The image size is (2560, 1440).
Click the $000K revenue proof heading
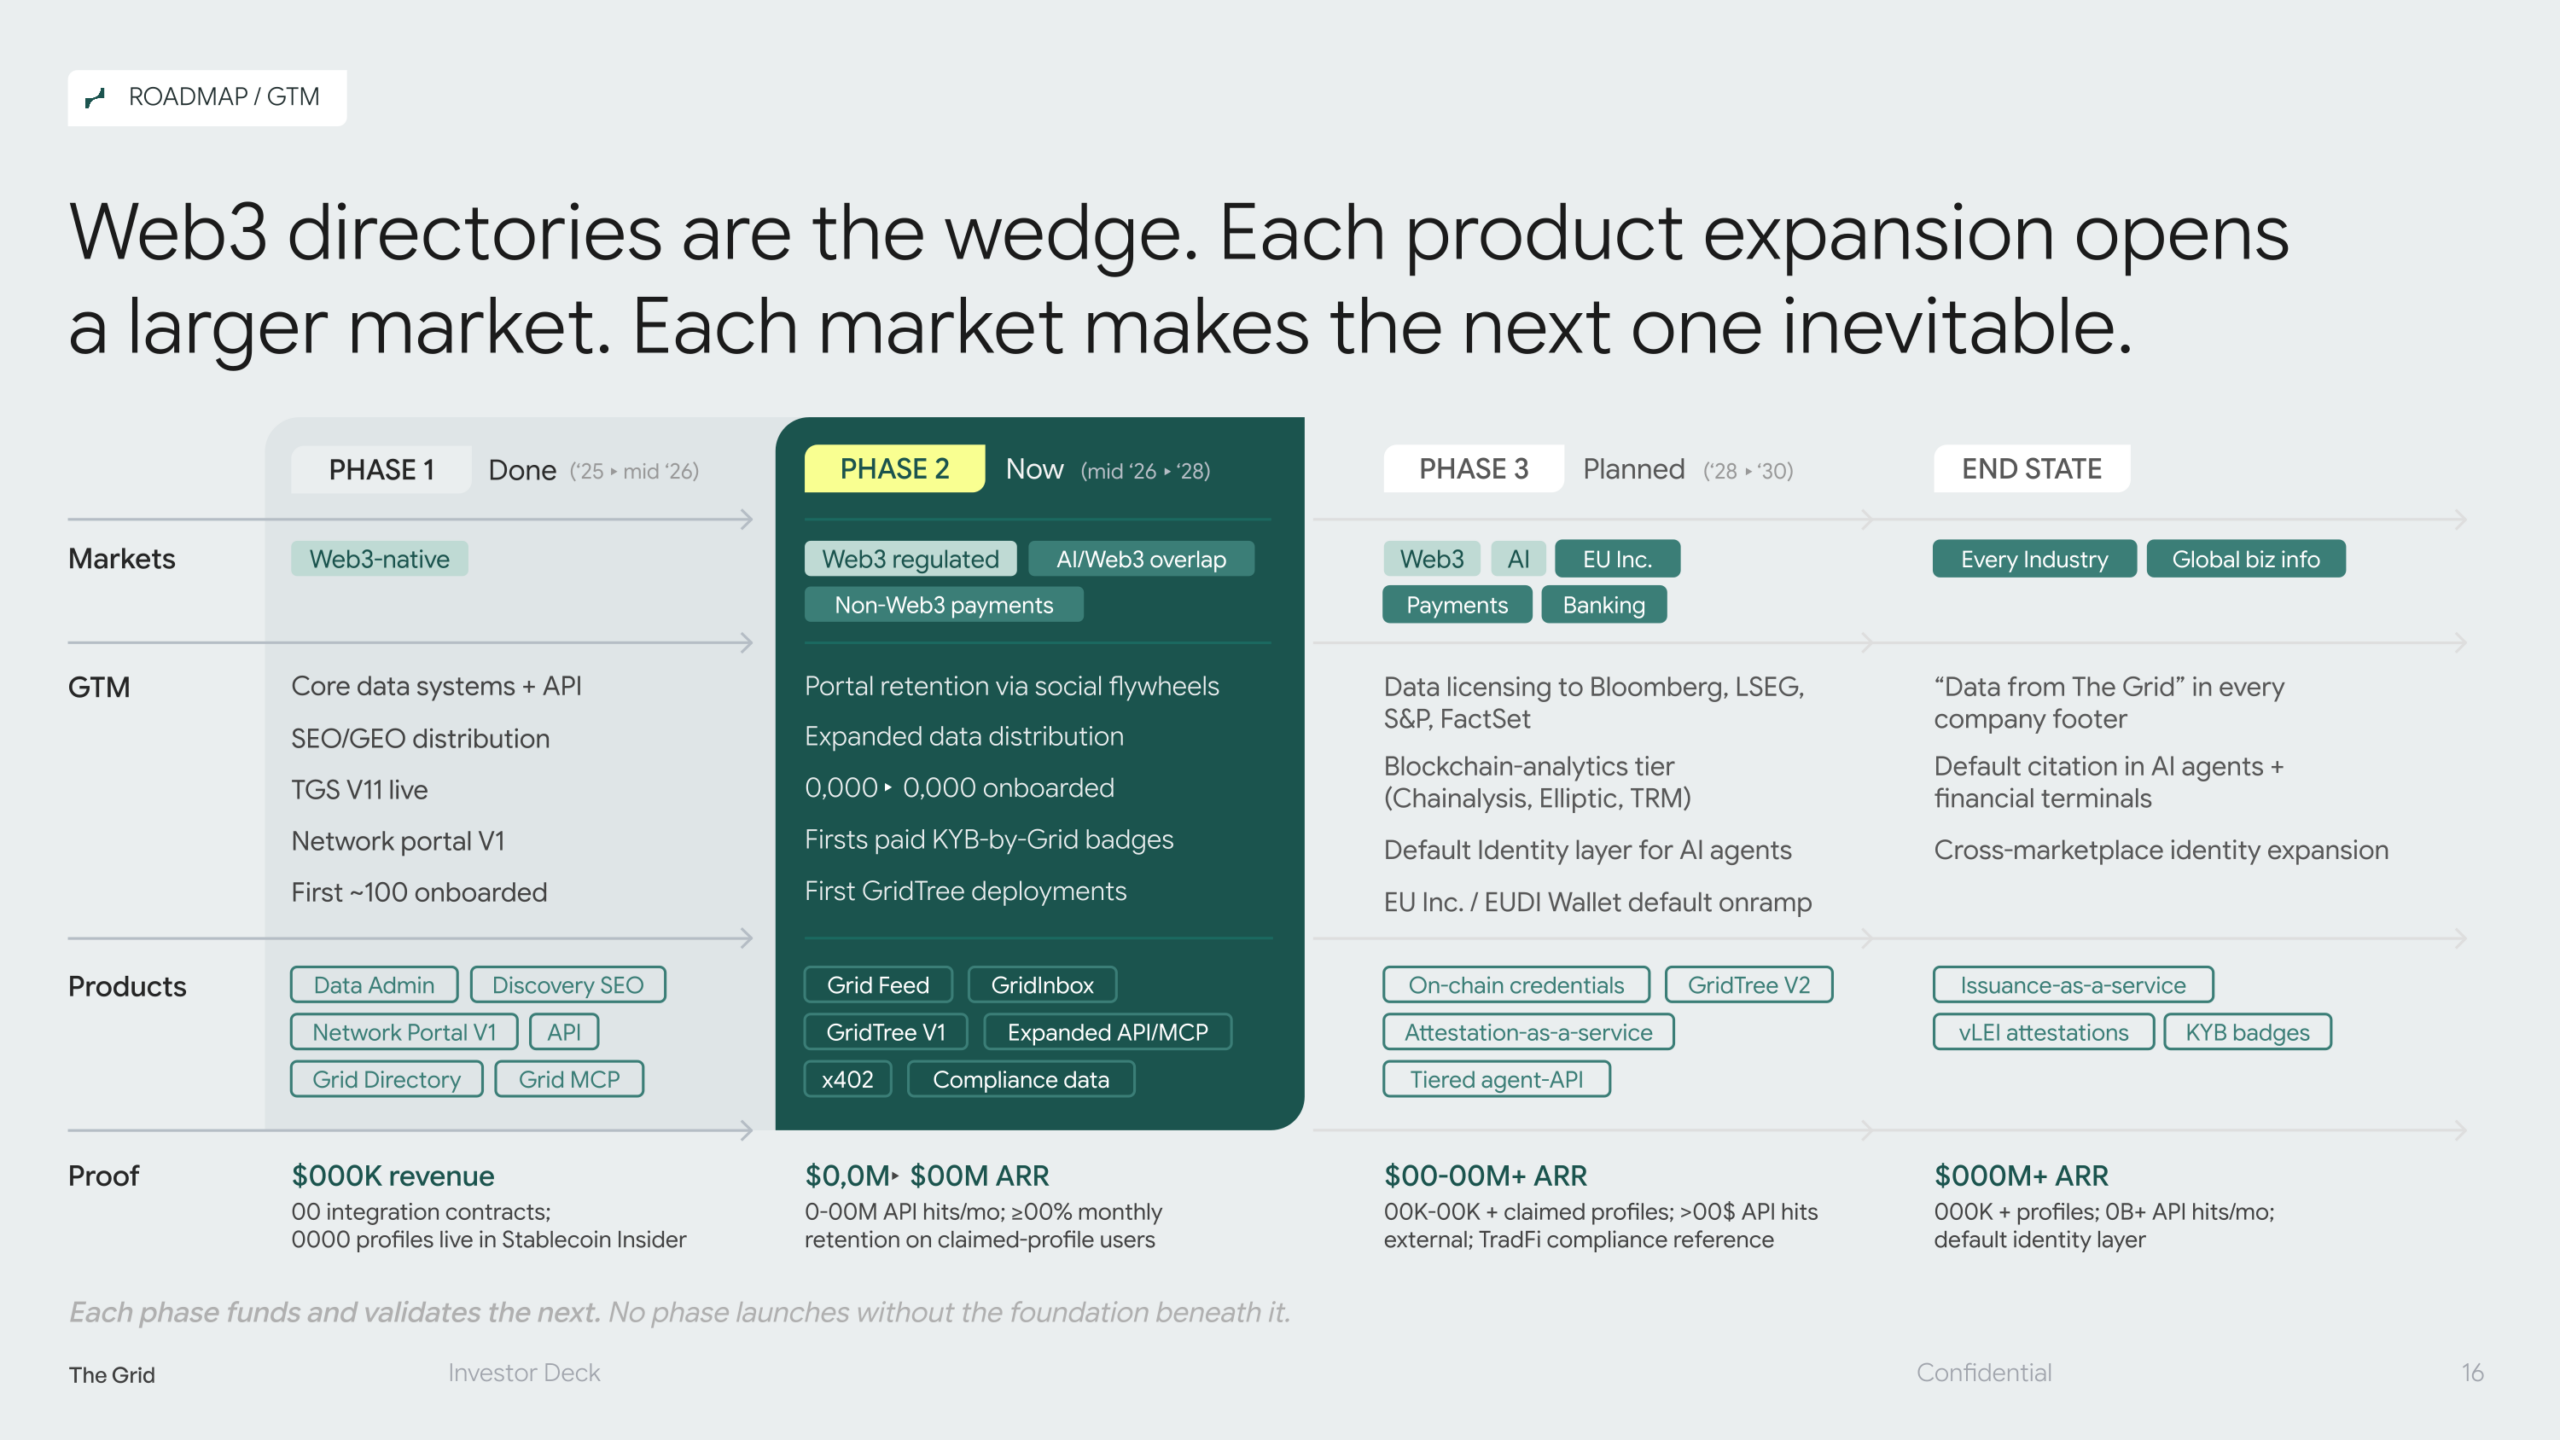[x=393, y=1176]
